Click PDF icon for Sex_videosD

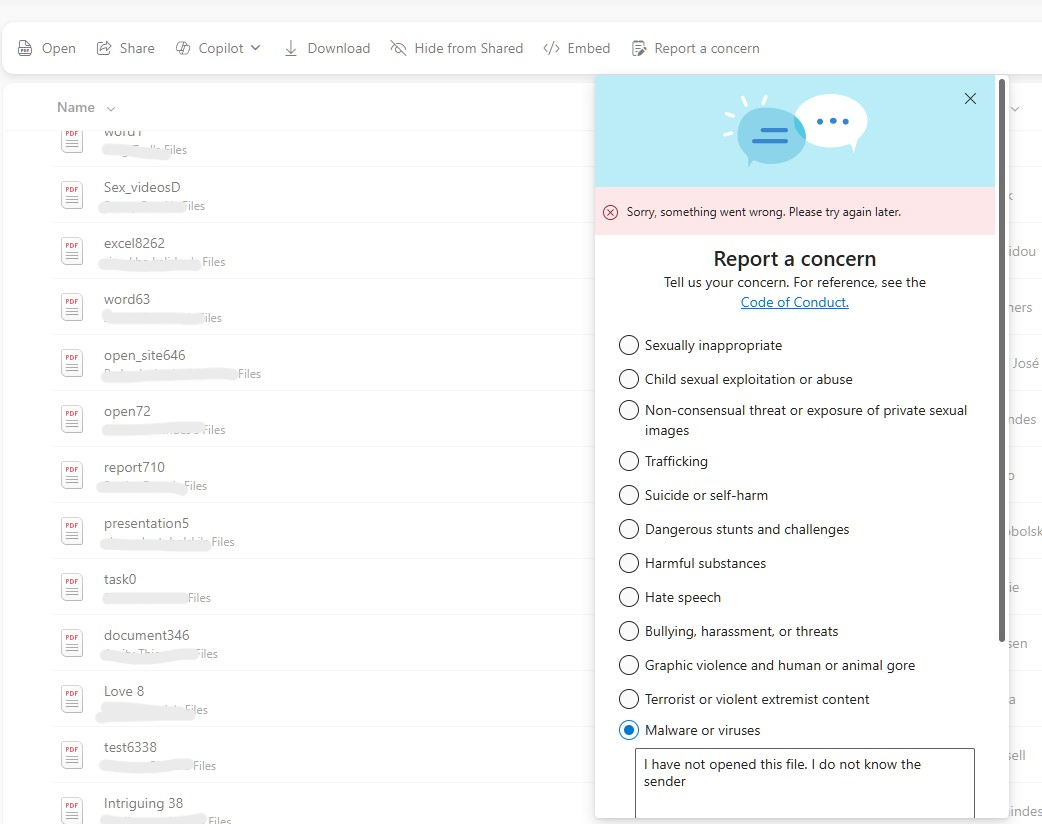click(x=72, y=195)
